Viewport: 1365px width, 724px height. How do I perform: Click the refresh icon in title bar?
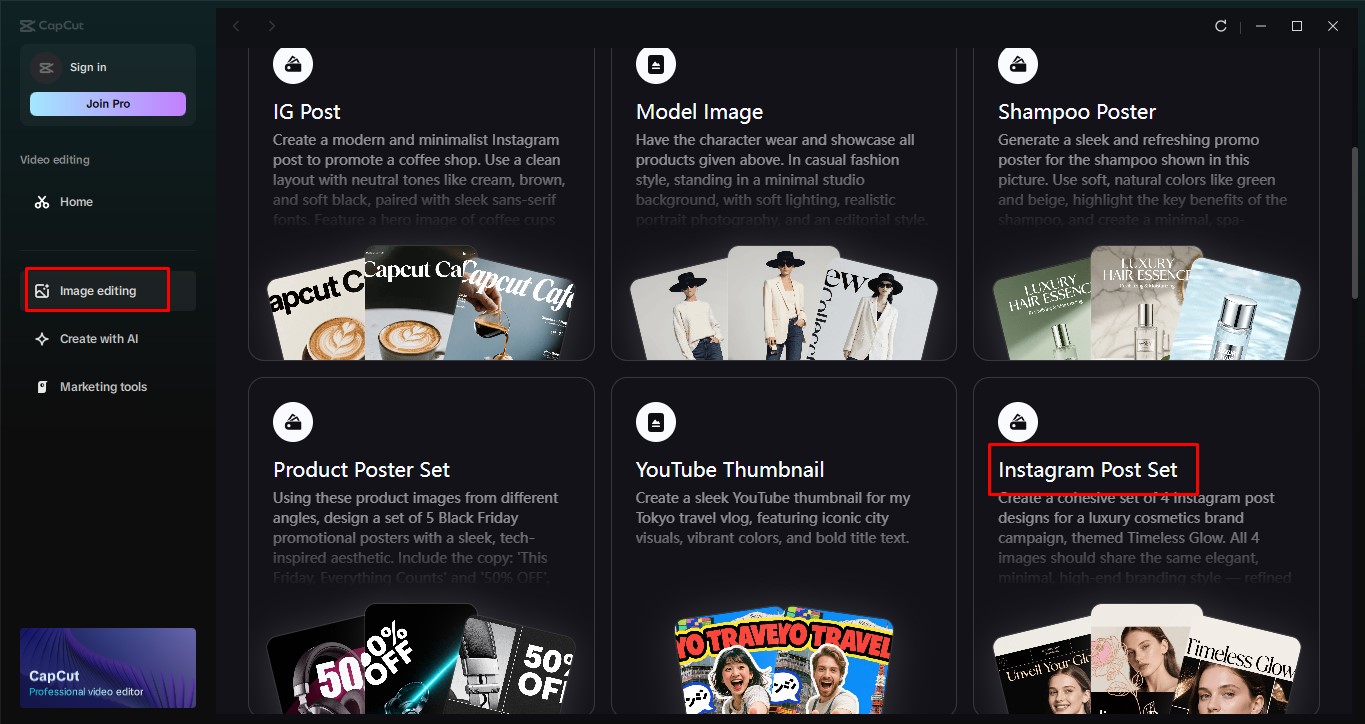1220,26
